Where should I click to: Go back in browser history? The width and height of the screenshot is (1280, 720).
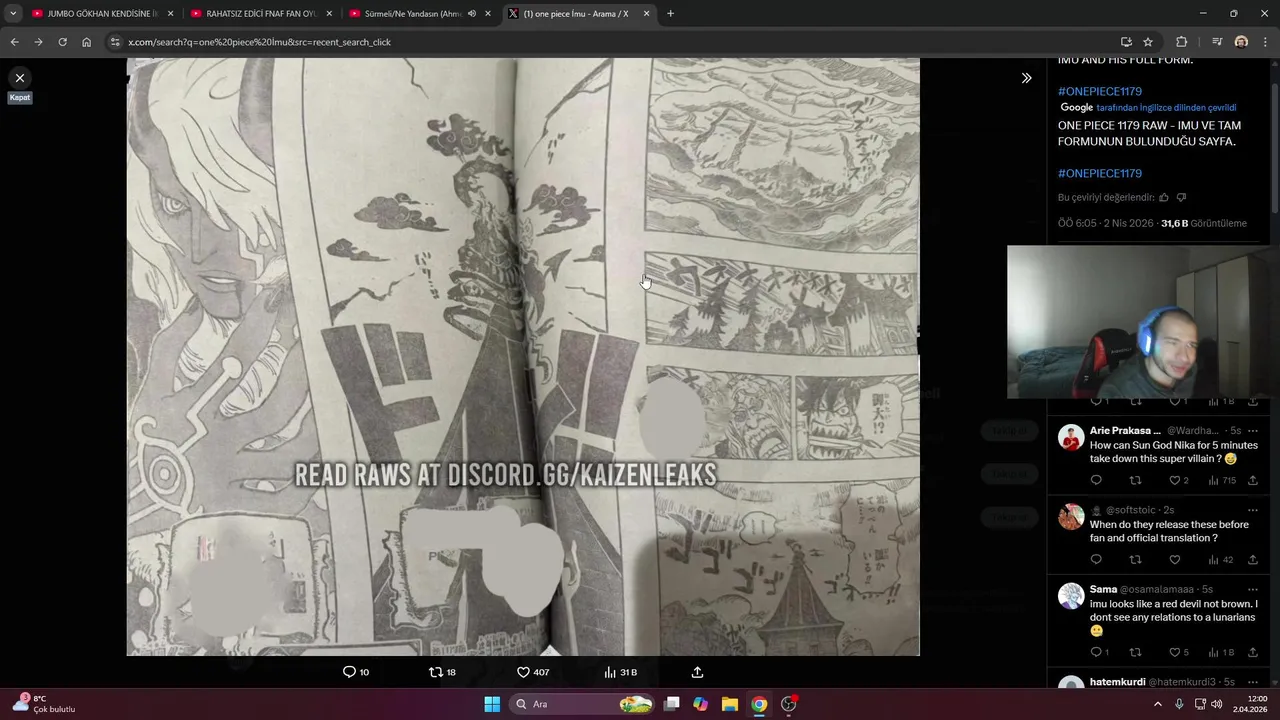click(14, 42)
